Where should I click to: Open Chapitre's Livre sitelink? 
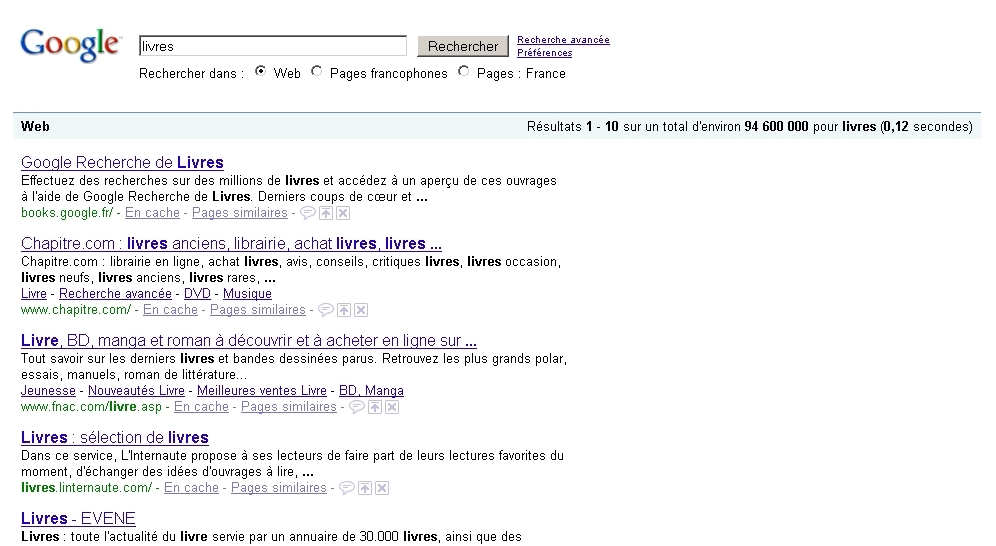point(34,293)
